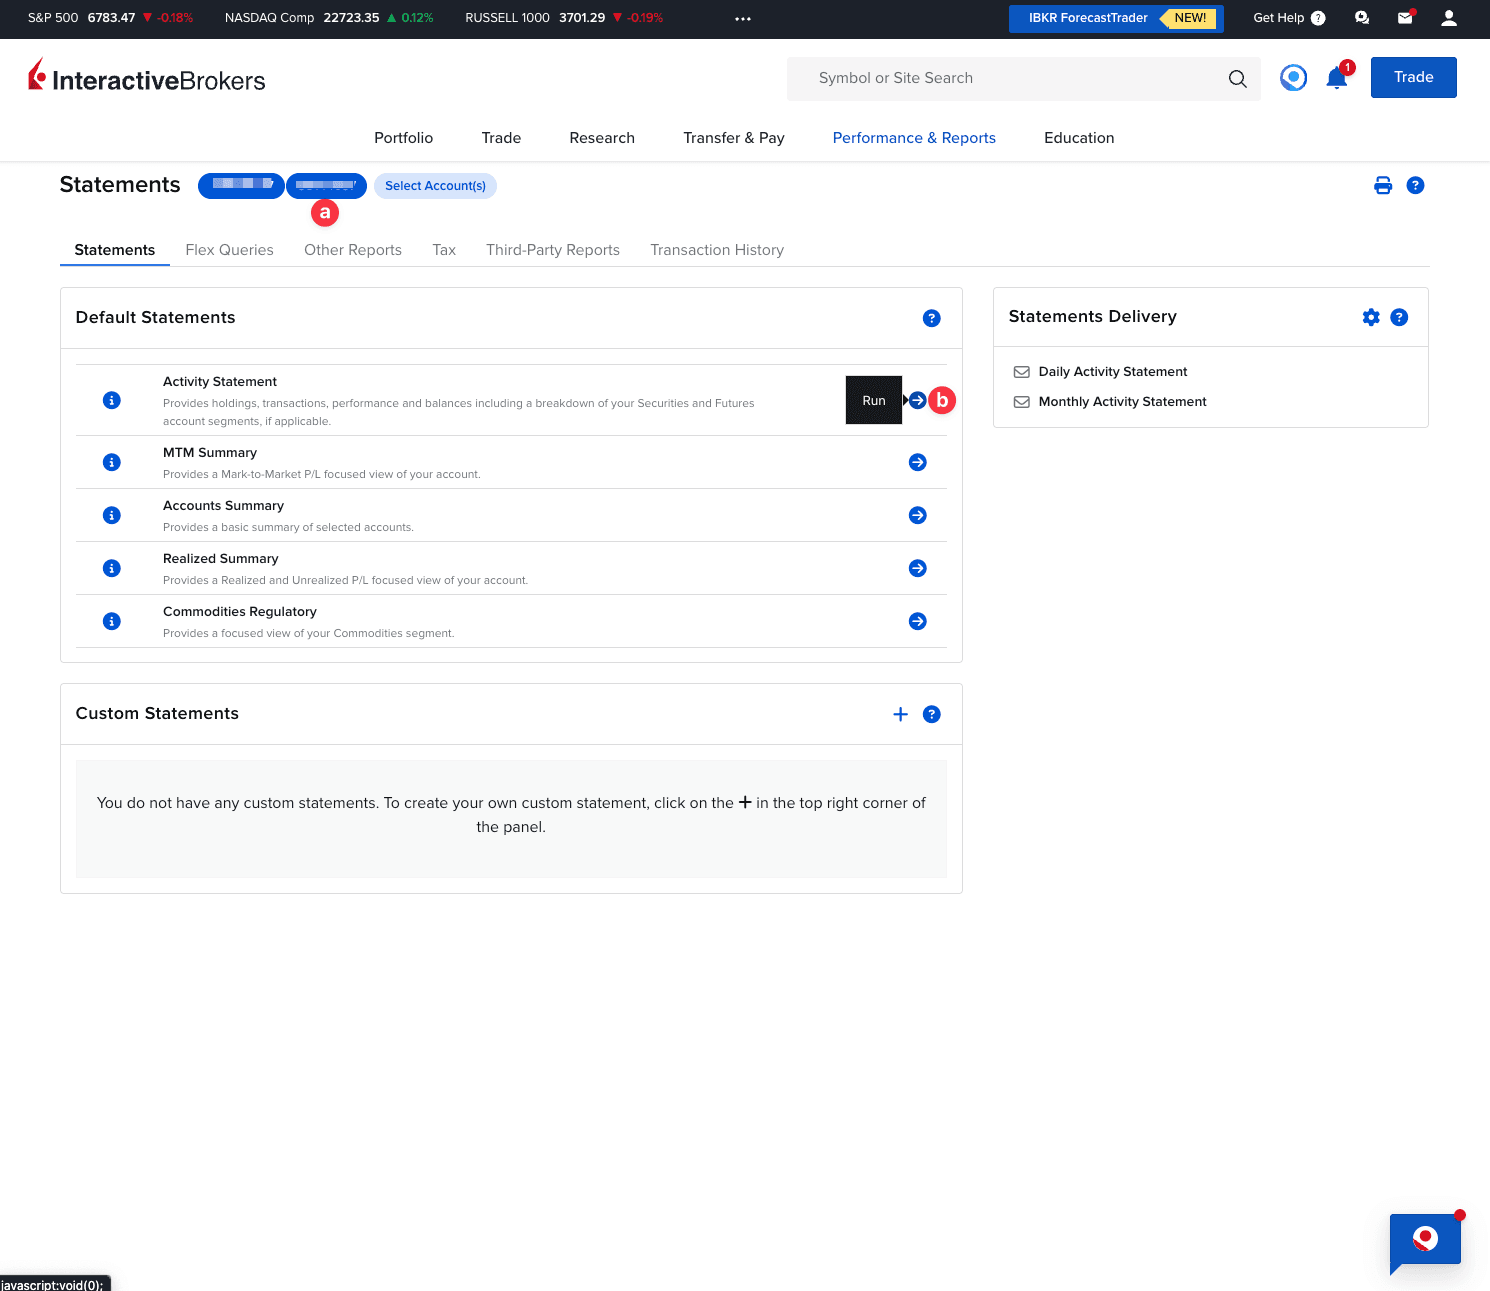Click the Trade button
1490x1291 pixels.
[1413, 77]
